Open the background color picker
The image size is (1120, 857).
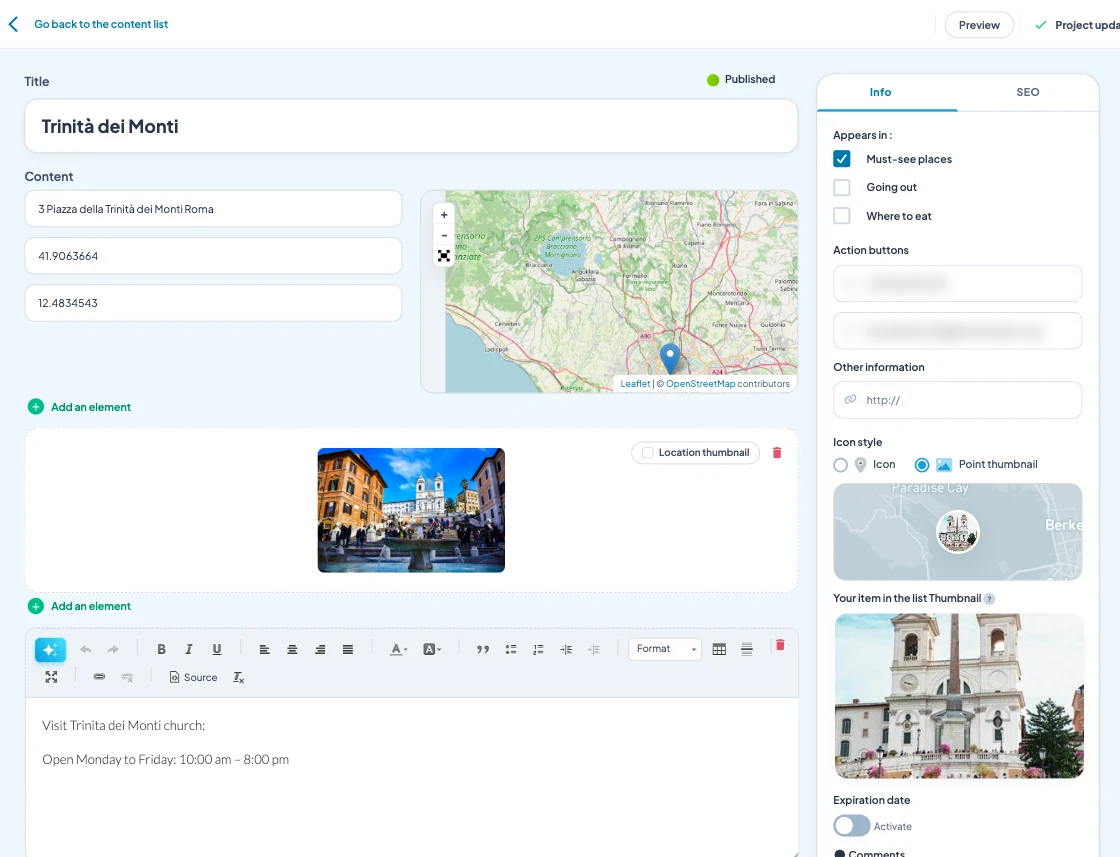(x=432, y=649)
